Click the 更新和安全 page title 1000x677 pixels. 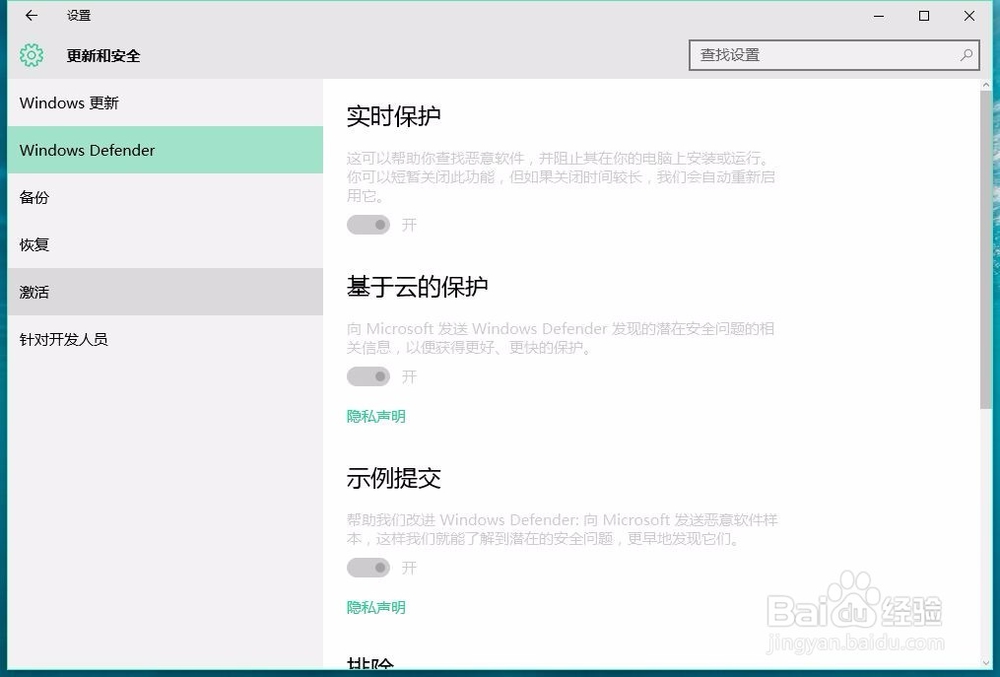[x=103, y=56]
